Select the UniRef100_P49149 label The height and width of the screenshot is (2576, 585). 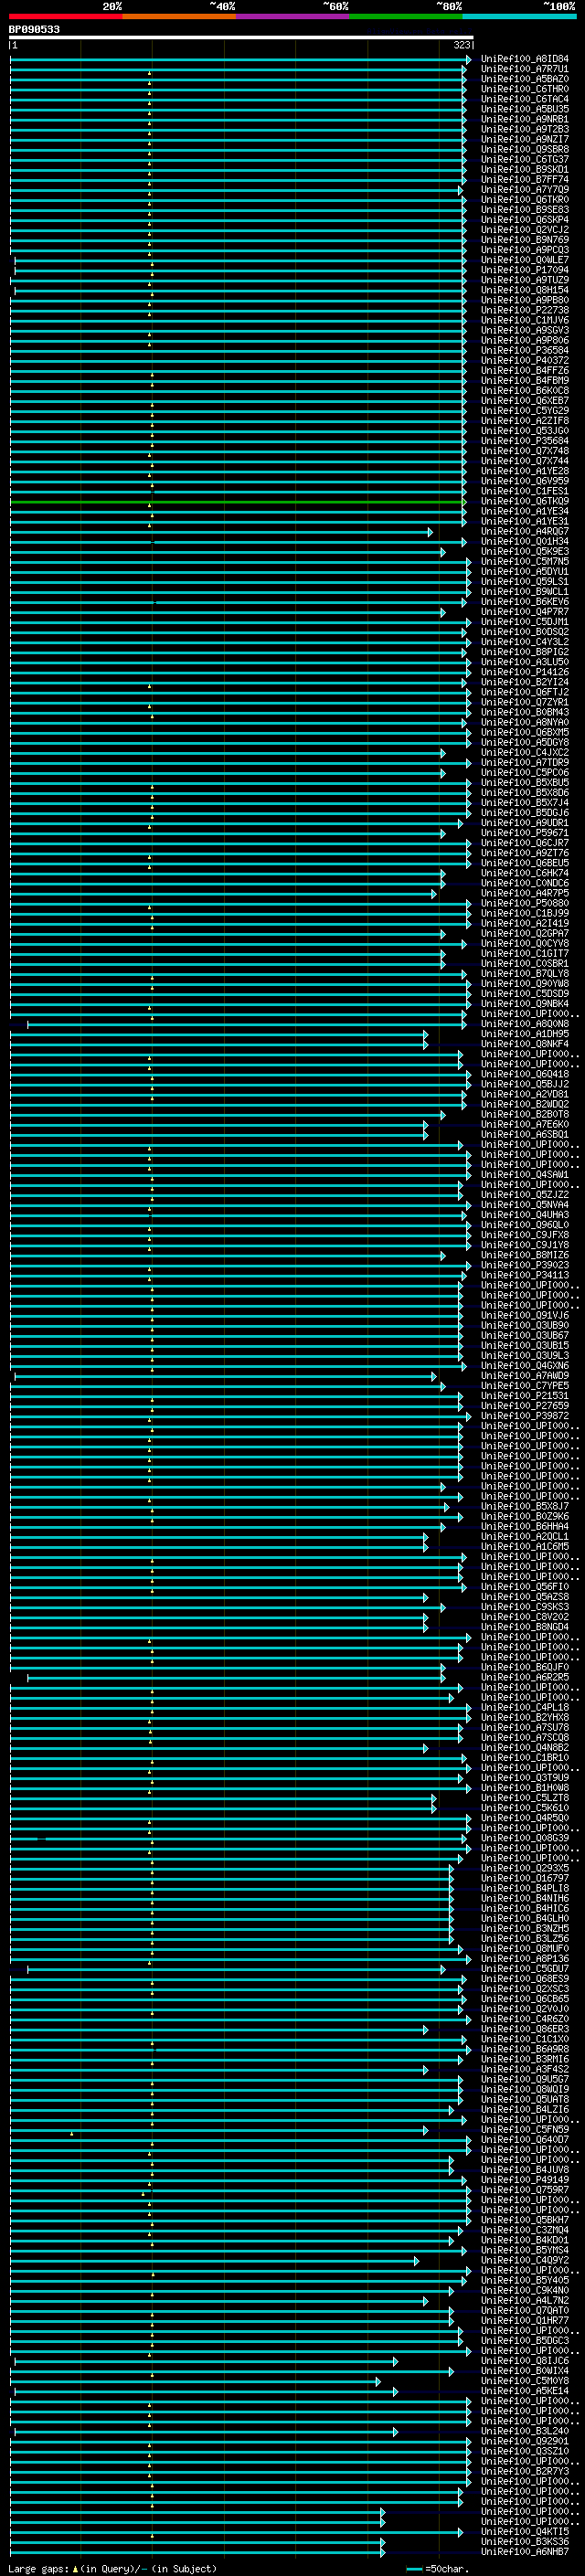click(x=525, y=2179)
